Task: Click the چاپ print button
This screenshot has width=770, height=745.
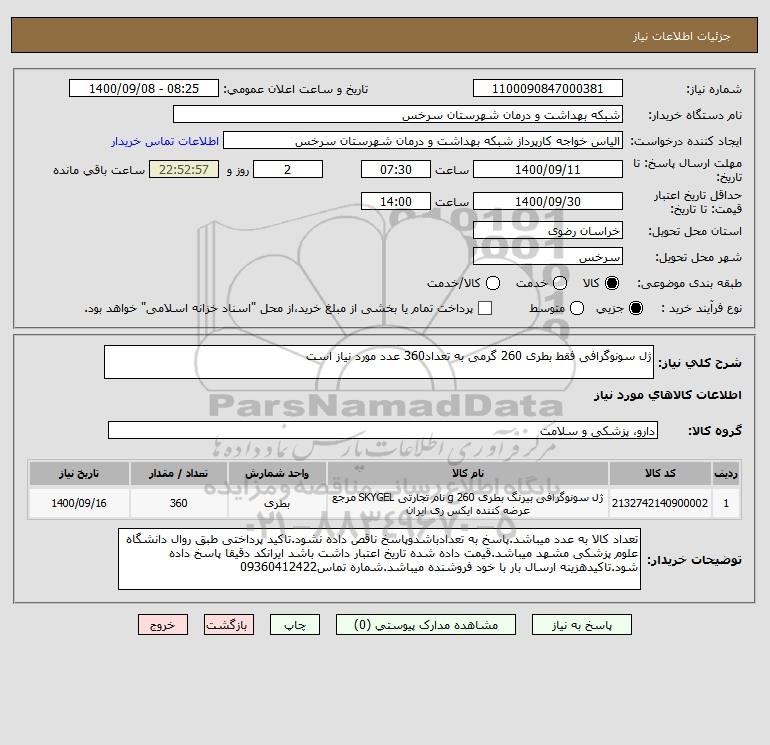Action: (x=295, y=625)
